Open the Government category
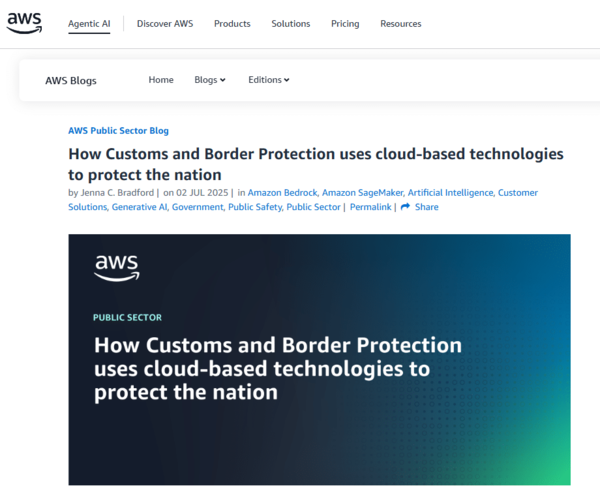 click(197, 207)
